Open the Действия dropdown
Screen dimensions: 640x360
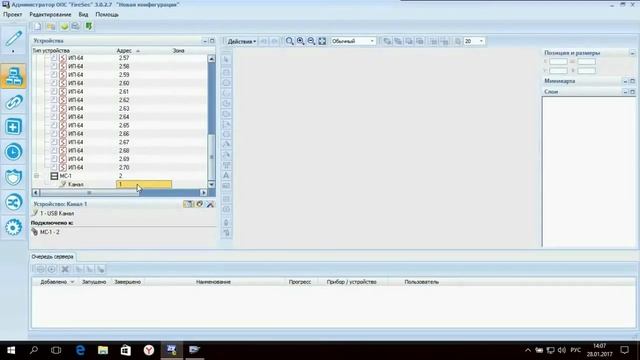coord(242,41)
